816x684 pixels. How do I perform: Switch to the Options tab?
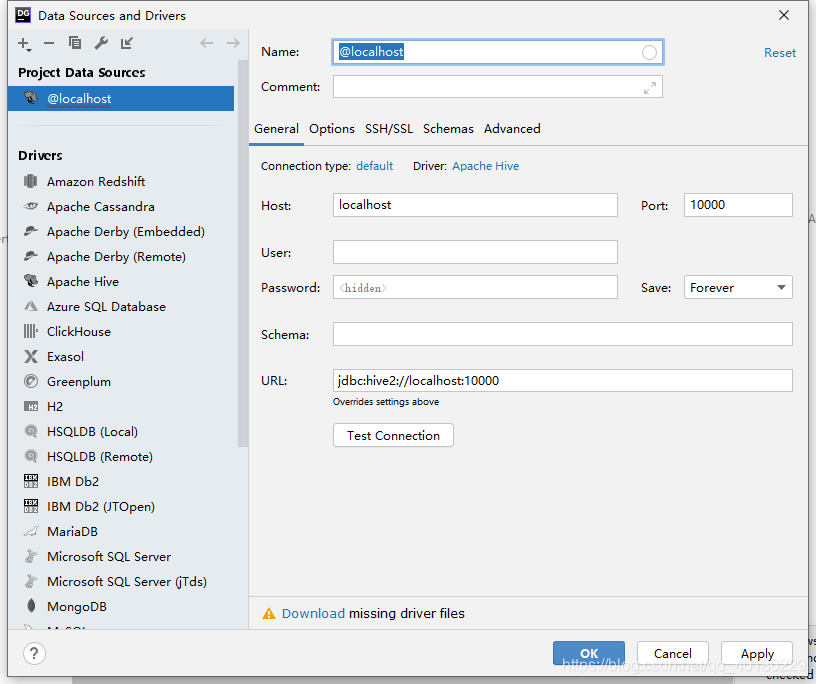(x=332, y=129)
